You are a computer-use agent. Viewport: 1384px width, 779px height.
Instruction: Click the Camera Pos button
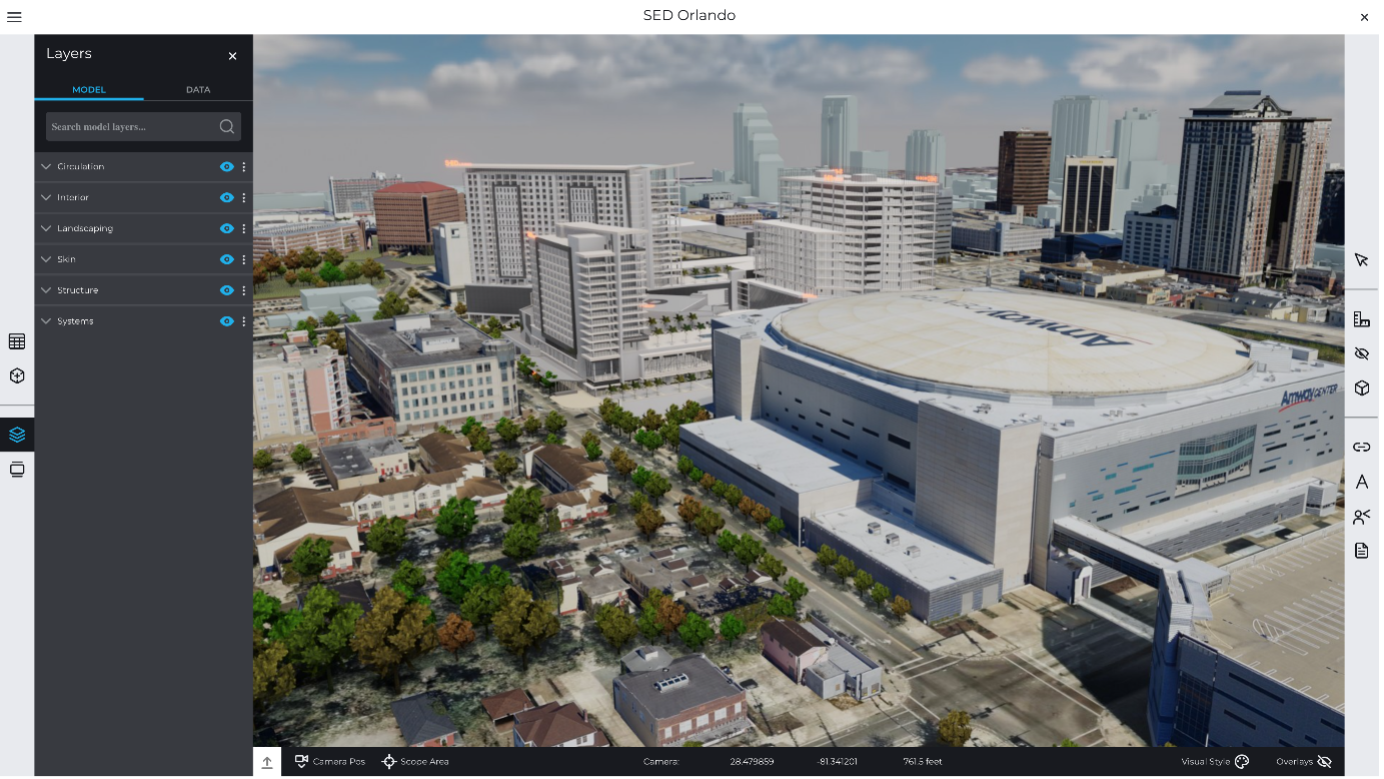(x=330, y=762)
